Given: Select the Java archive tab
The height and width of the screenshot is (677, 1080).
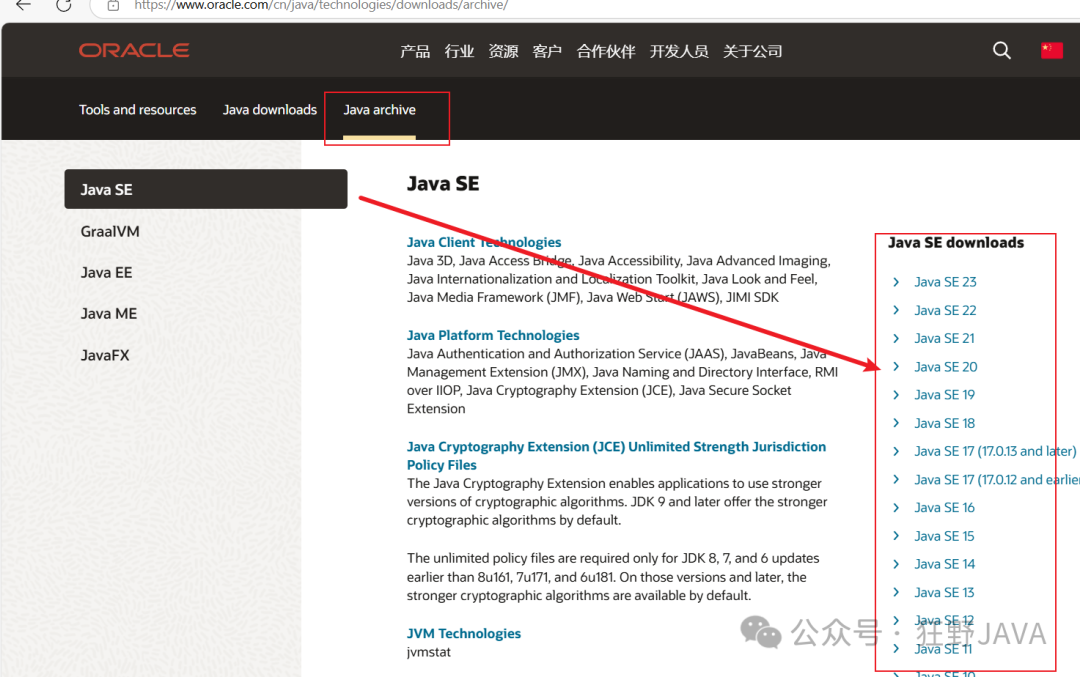Looking at the screenshot, I should [380, 110].
